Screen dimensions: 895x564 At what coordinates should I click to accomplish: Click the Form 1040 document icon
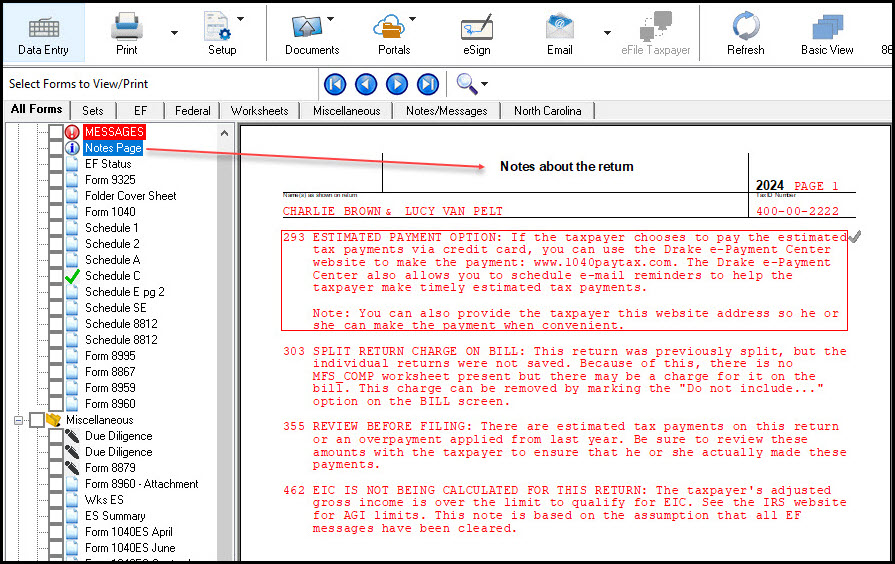tap(72, 212)
